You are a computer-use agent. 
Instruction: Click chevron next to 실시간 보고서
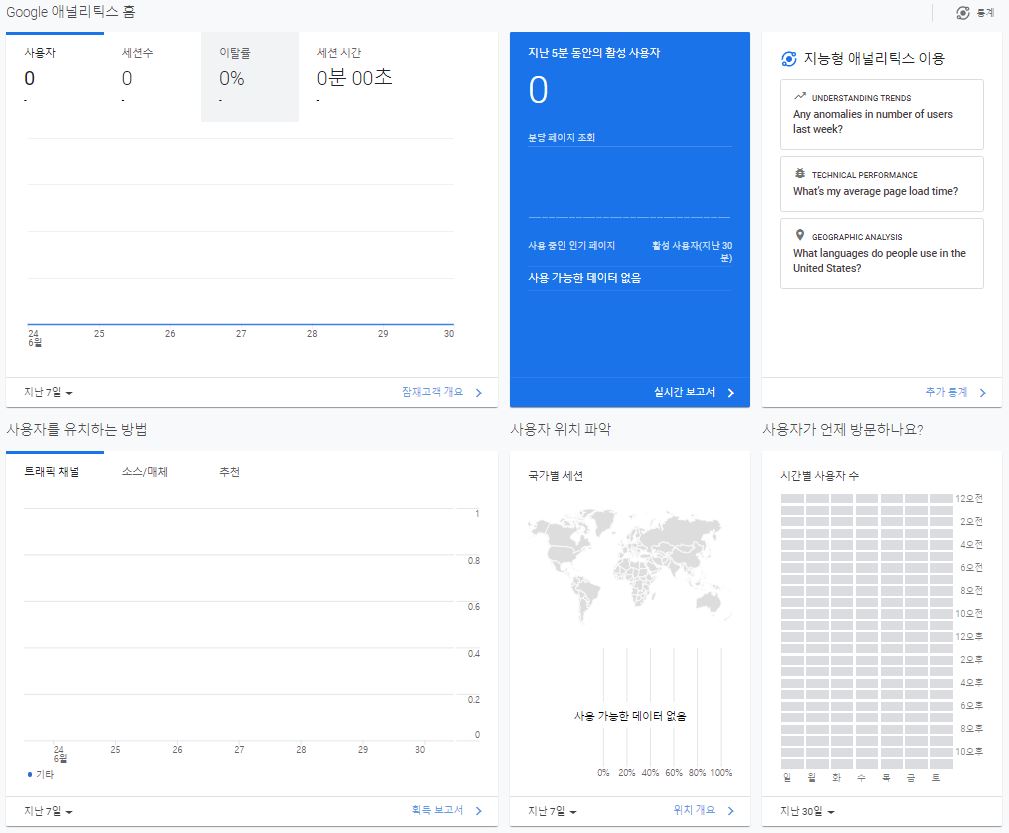pos(730,393)
